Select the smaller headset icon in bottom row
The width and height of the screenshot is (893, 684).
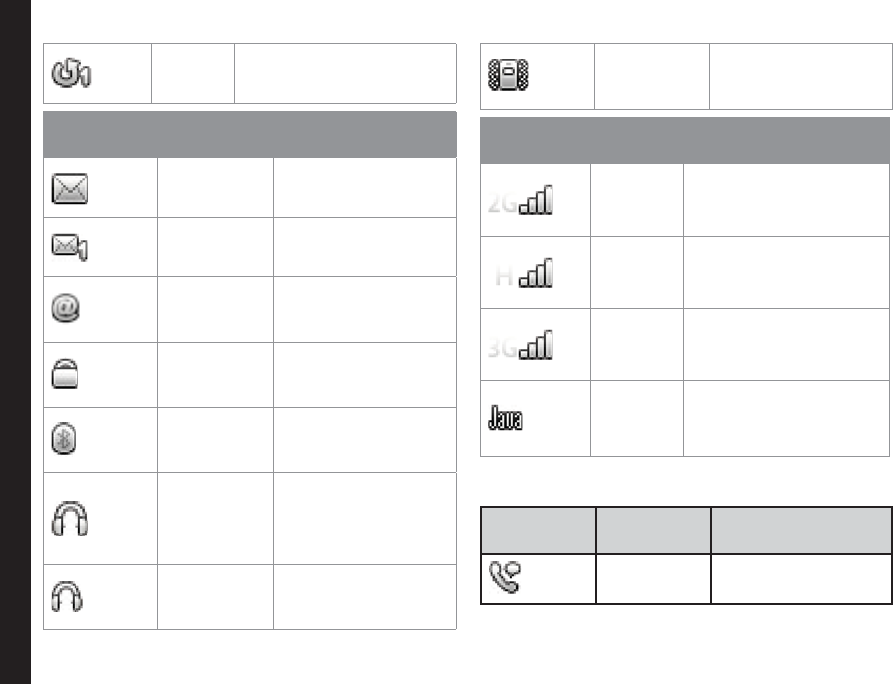(x=66, y=596)
